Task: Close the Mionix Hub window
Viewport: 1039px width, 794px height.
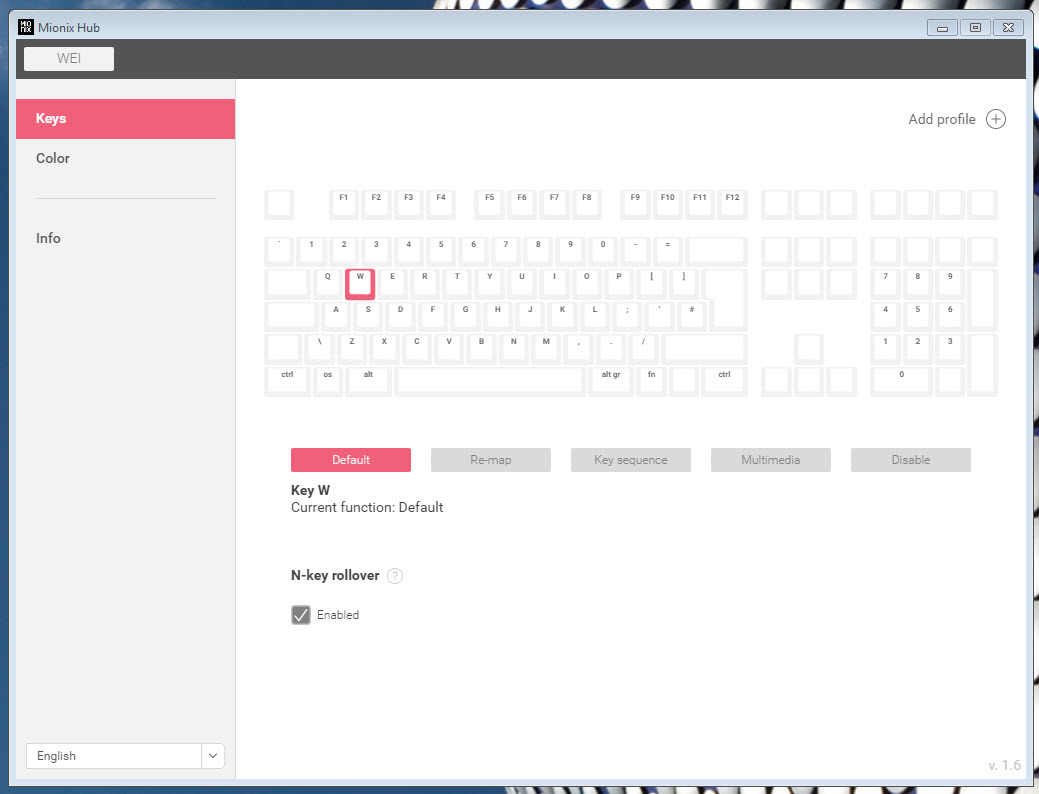Action: point(1008,27)
